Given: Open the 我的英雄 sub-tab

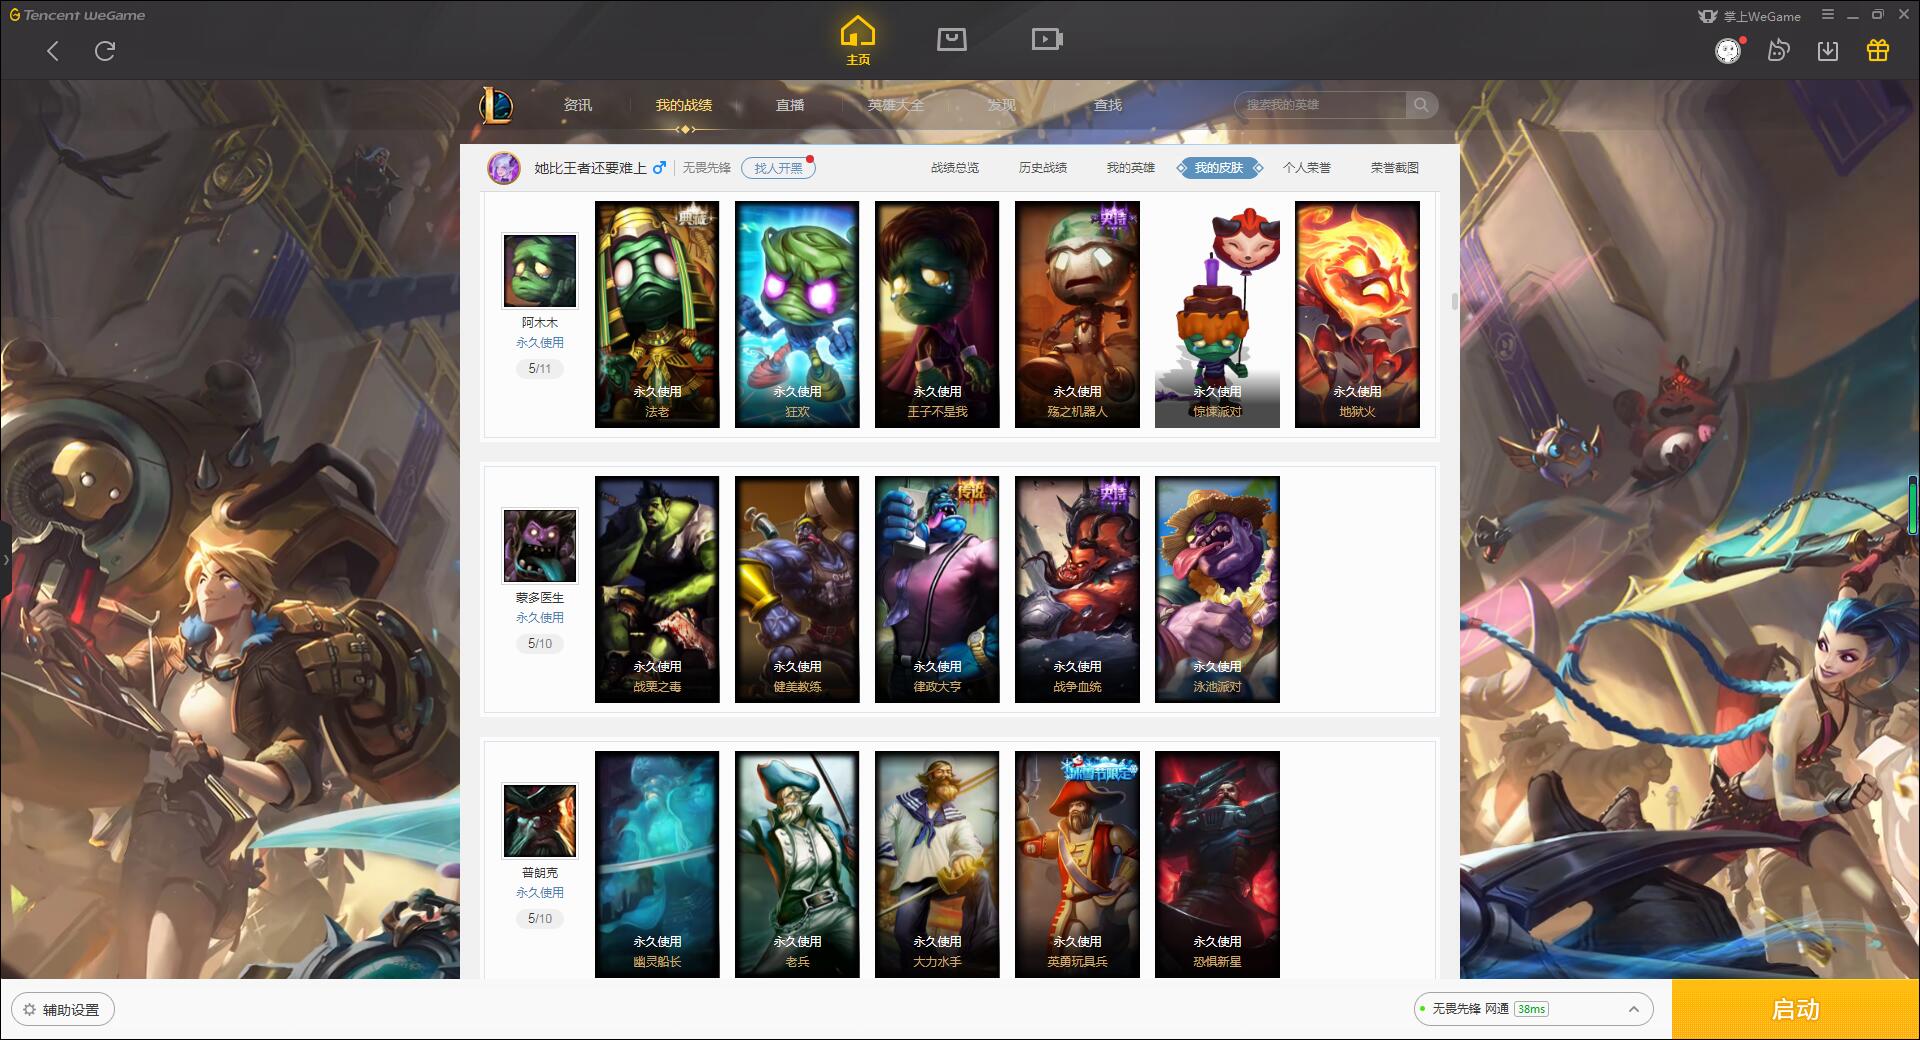Looking at the screenshot, I should pos(1131,168).
